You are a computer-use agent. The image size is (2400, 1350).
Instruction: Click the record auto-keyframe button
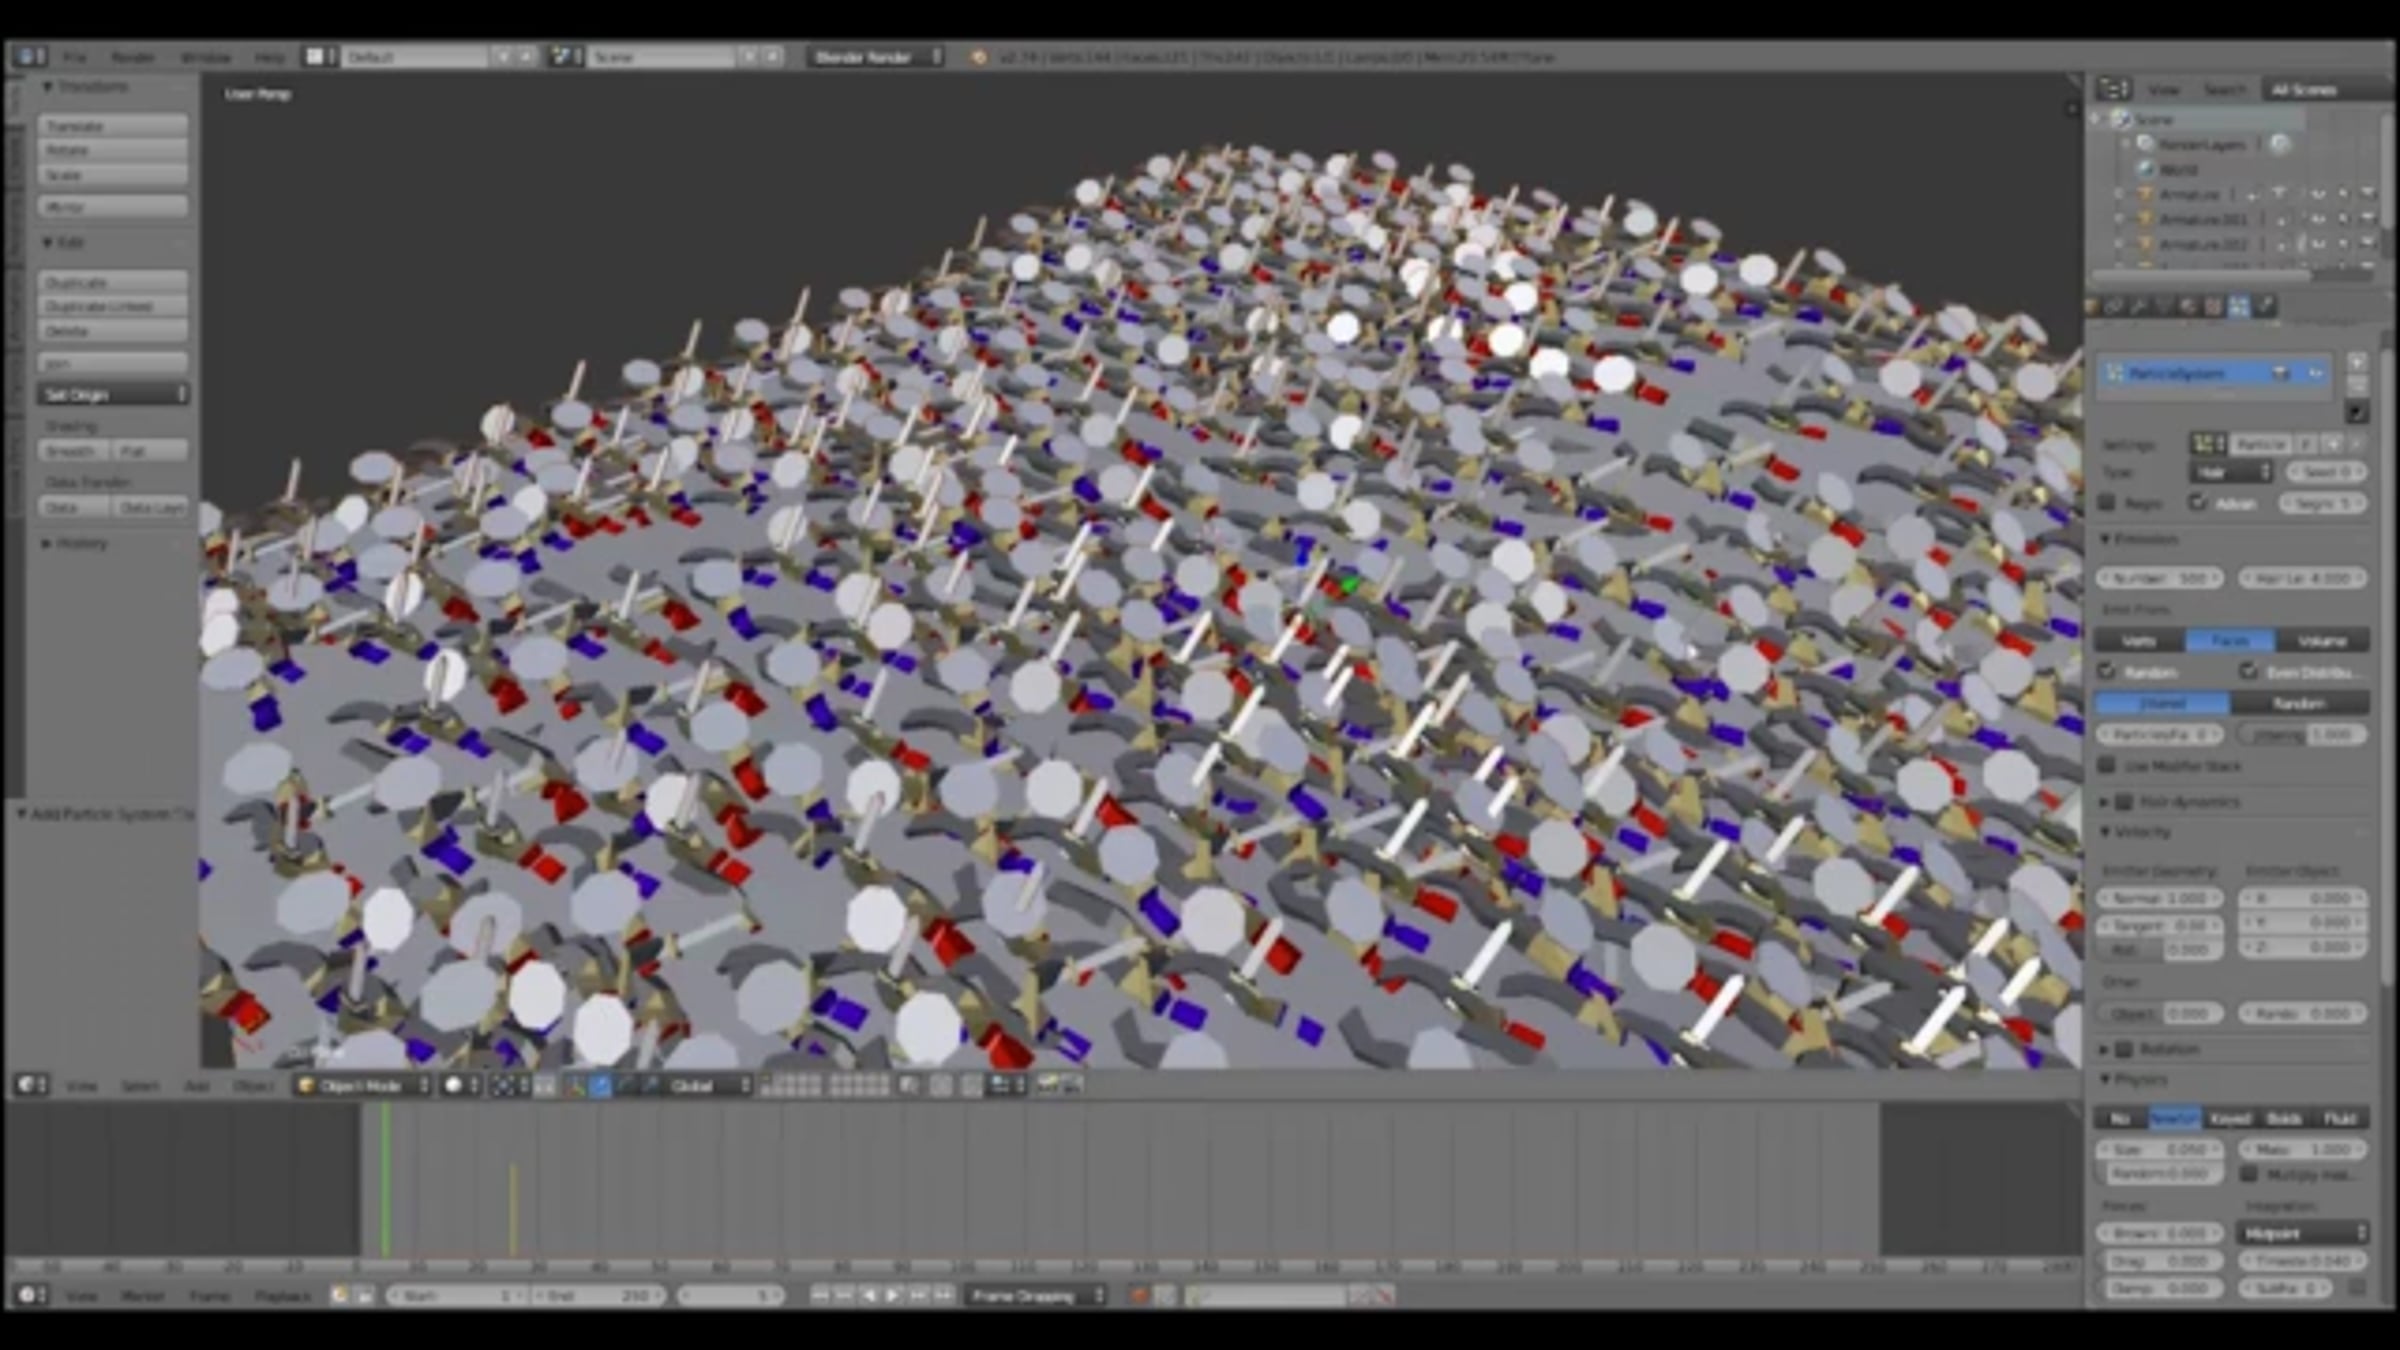[x=1139, y=1295]
